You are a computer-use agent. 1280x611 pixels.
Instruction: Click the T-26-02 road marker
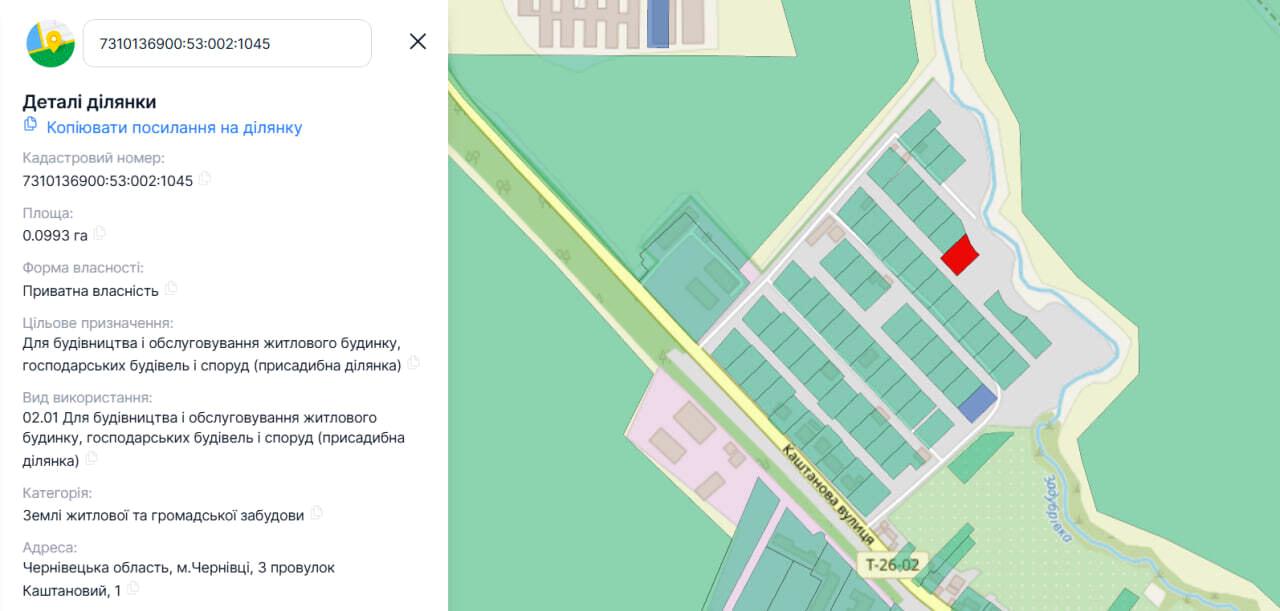pyautogui.click(x=893, y=565)
